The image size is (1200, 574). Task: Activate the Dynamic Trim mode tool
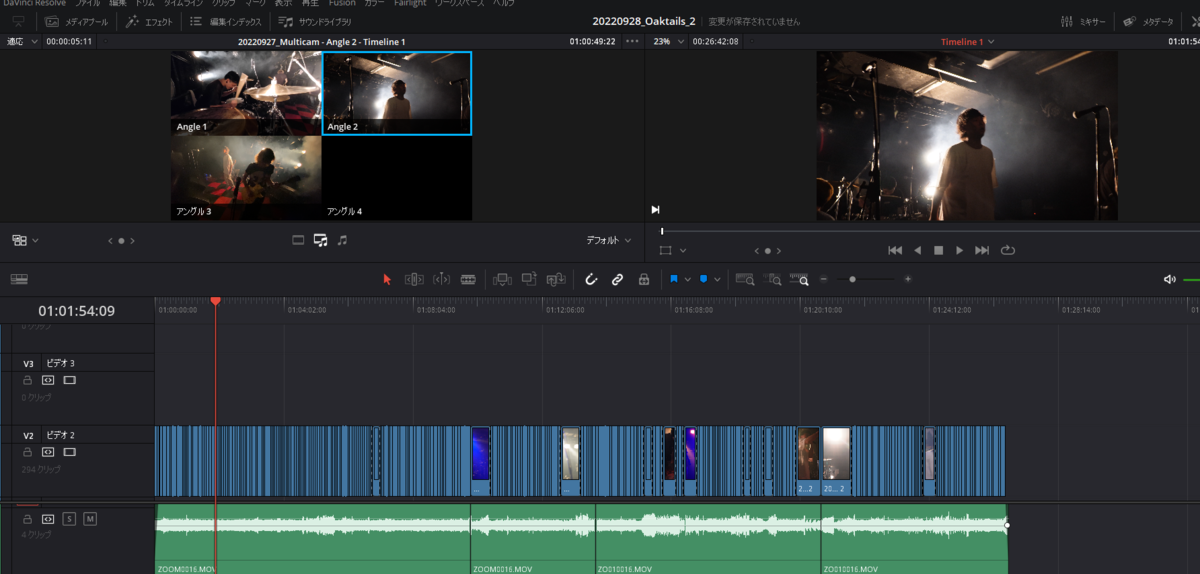coord(441,280)
